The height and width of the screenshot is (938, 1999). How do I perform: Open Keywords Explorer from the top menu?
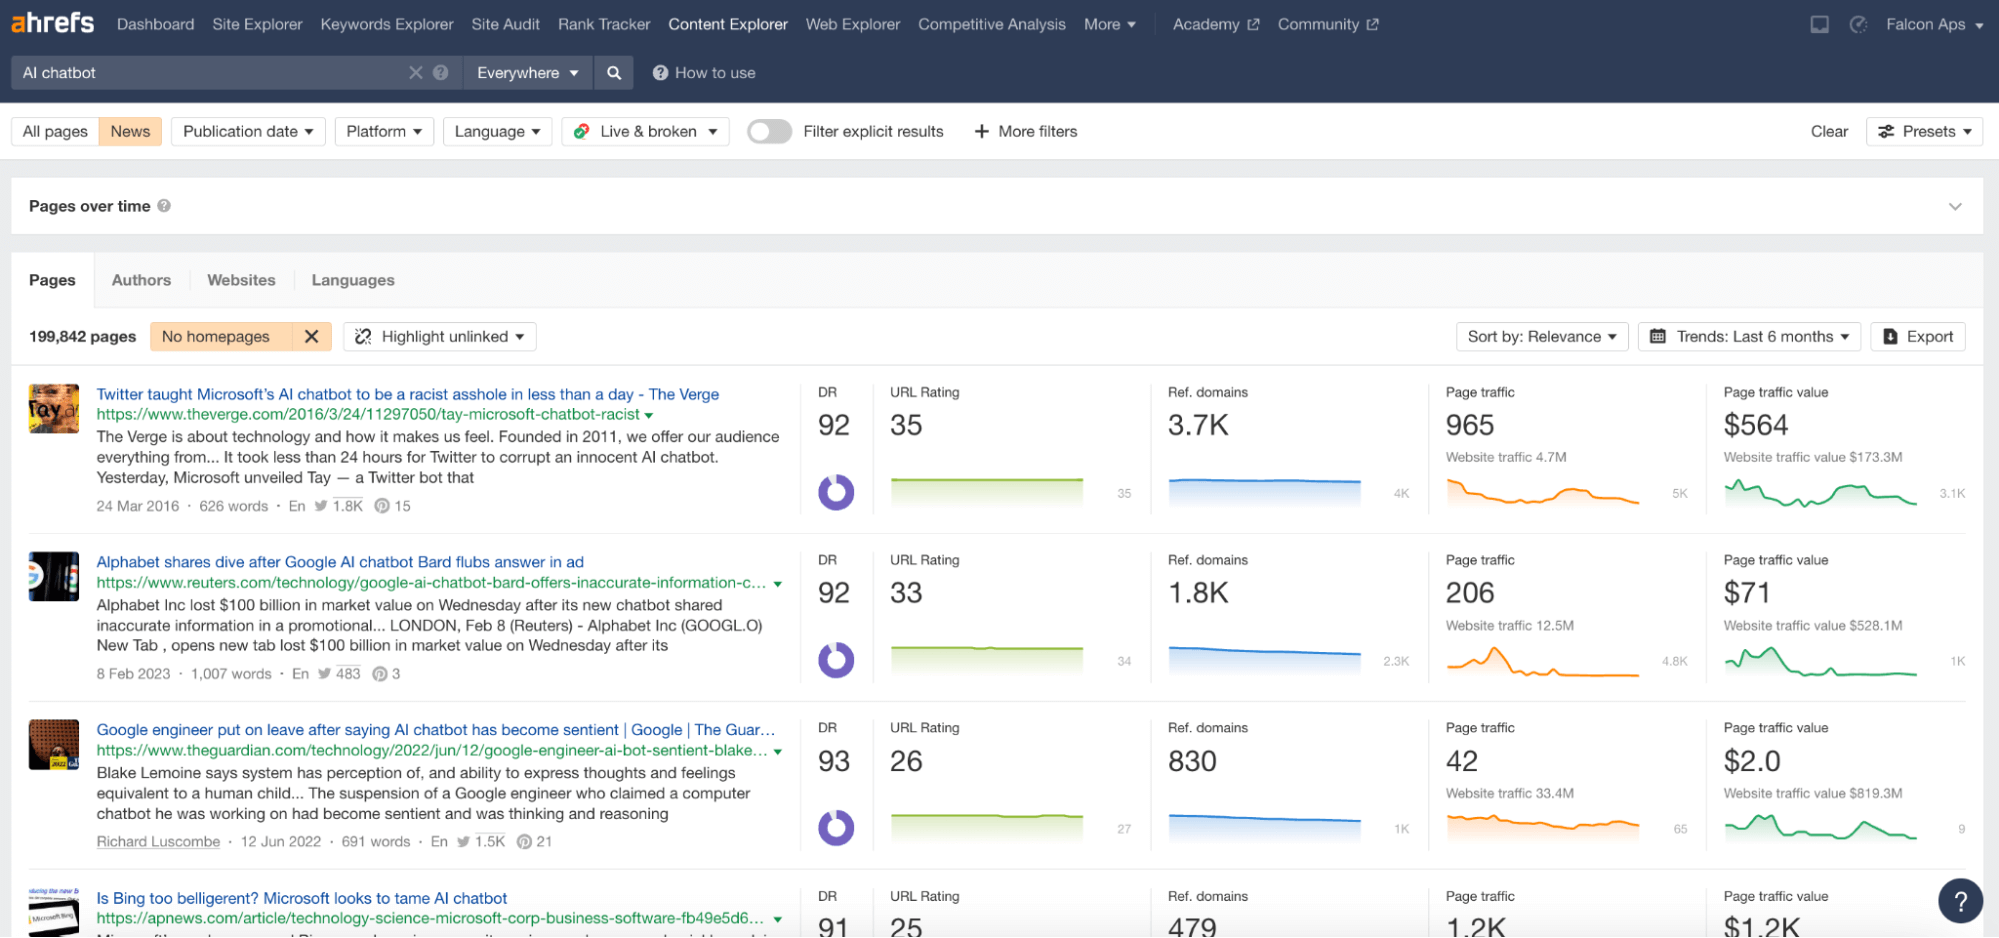386,24
